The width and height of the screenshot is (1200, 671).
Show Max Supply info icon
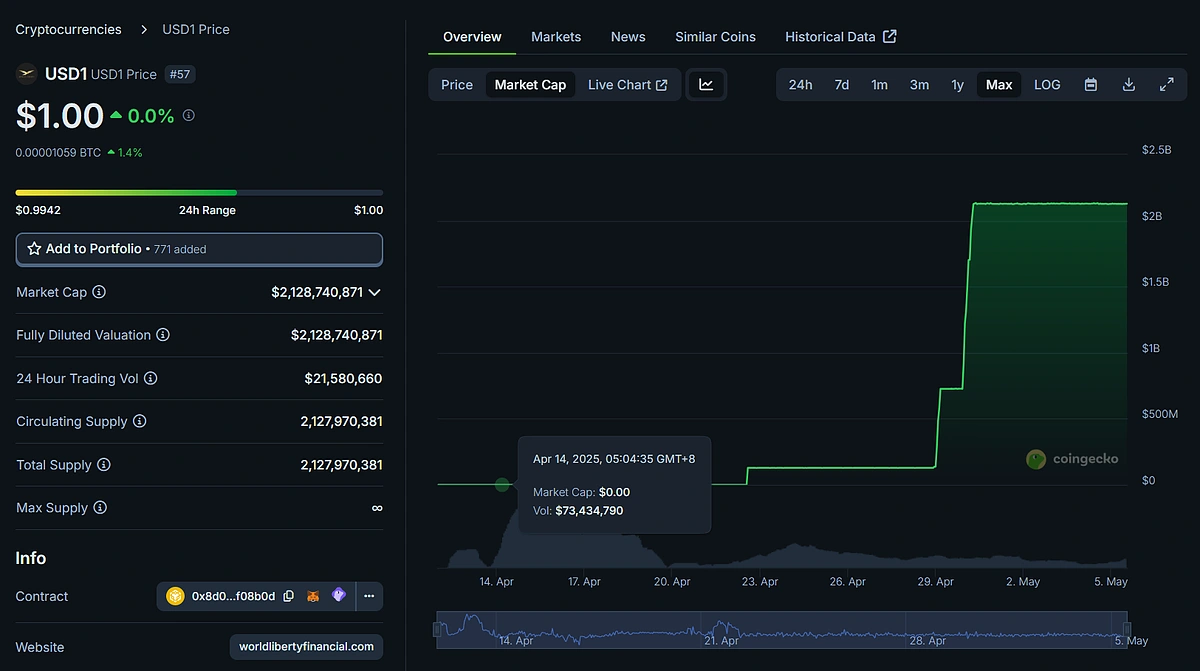click(x=100, y=508)
